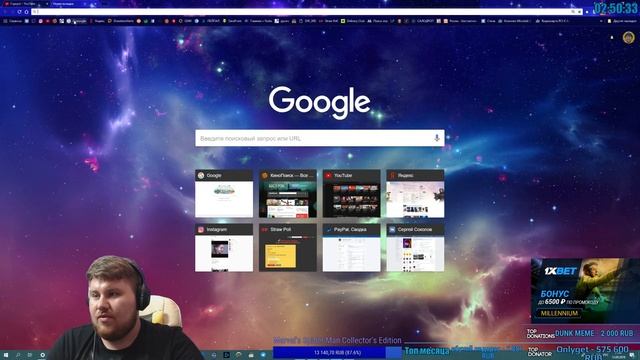Reload the page with refresh button
640x360 pixels.
pyautogui.click(x=19, y=12)
